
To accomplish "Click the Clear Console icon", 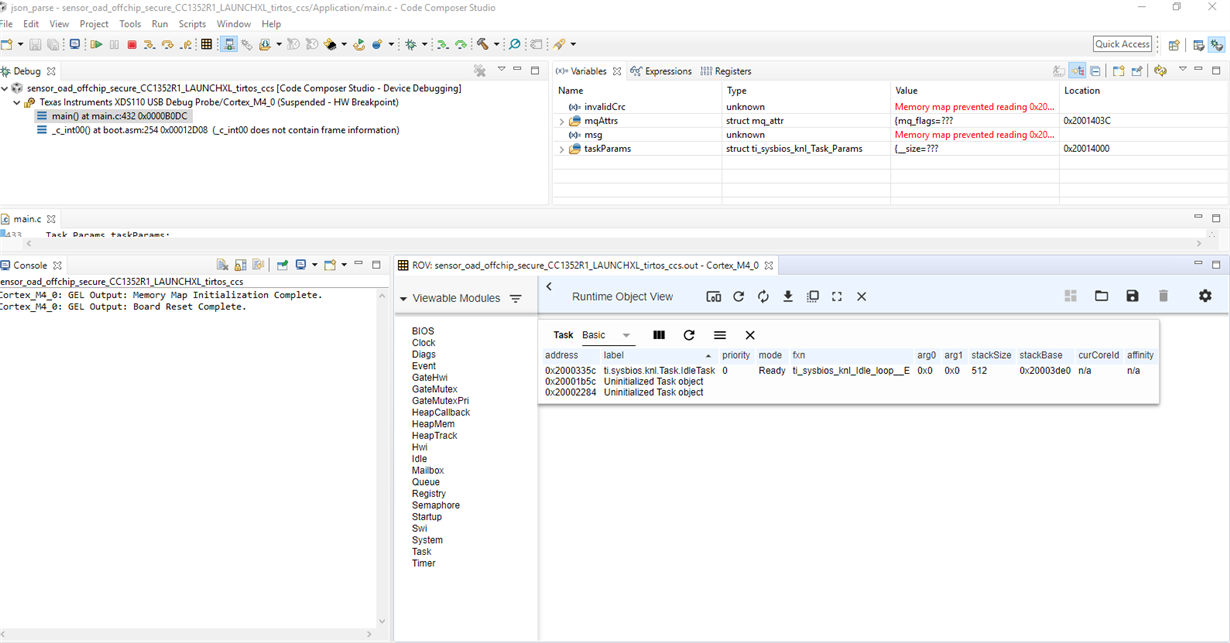I will tap(223, 265).
